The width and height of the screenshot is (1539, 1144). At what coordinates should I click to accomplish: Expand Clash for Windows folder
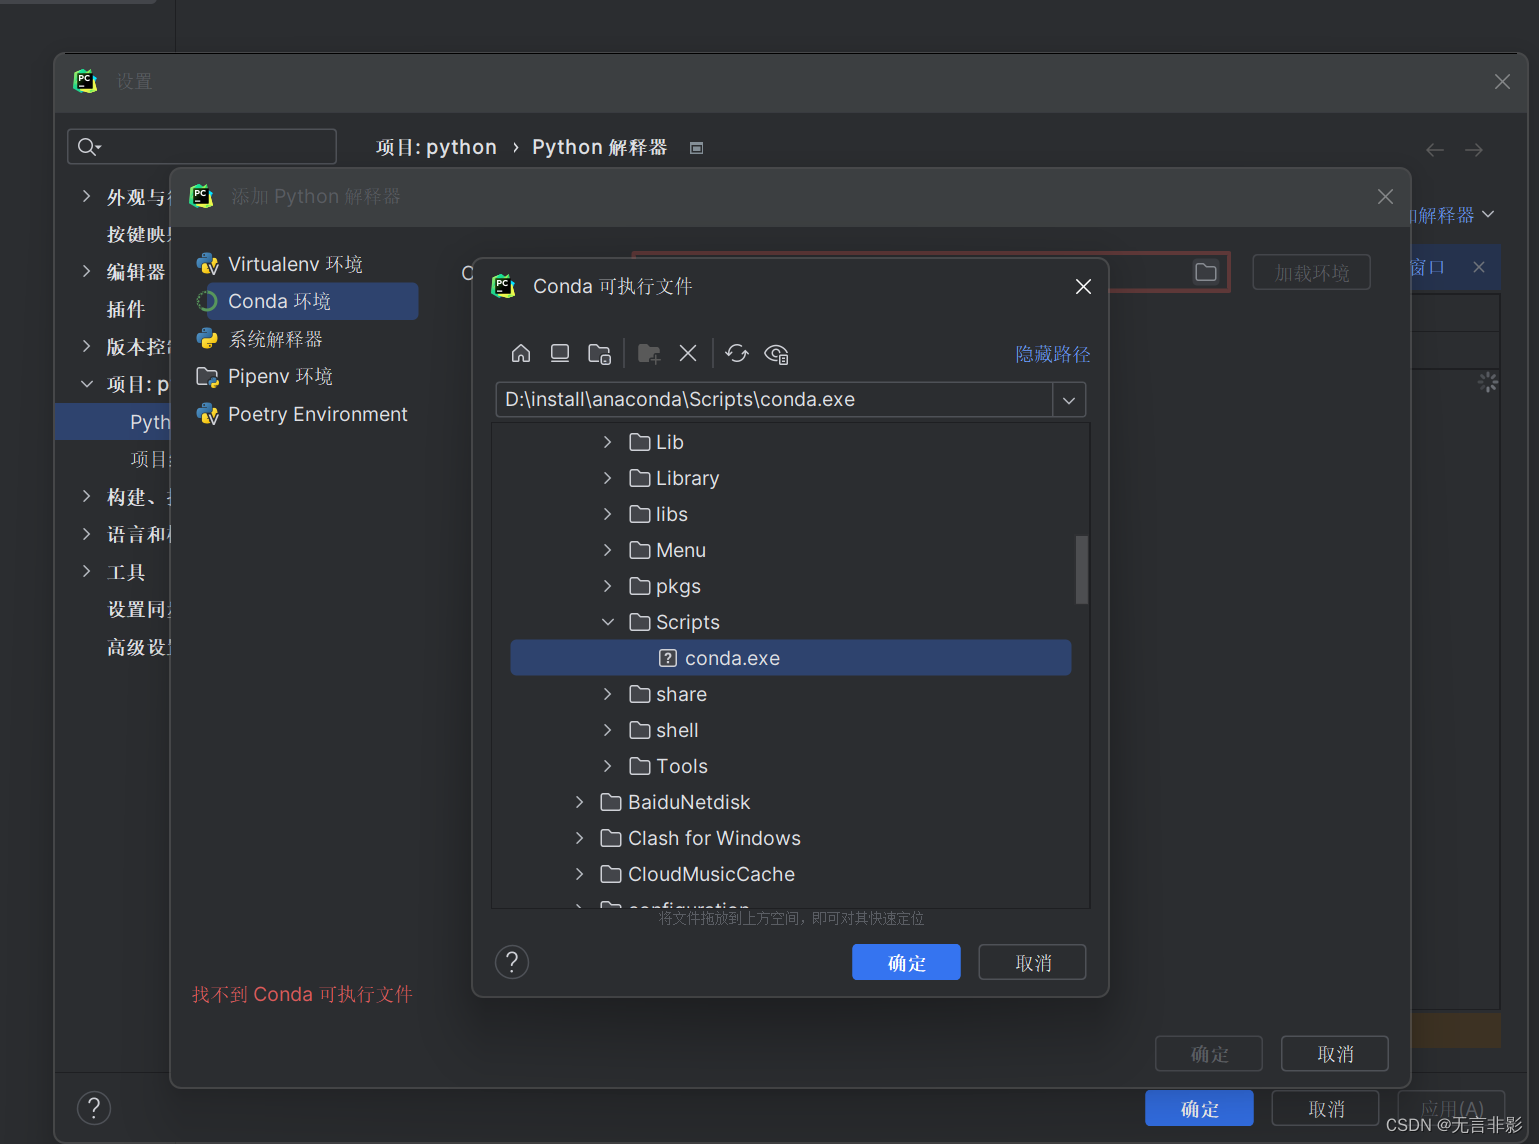pyautogui.click(x=579, y=838)
